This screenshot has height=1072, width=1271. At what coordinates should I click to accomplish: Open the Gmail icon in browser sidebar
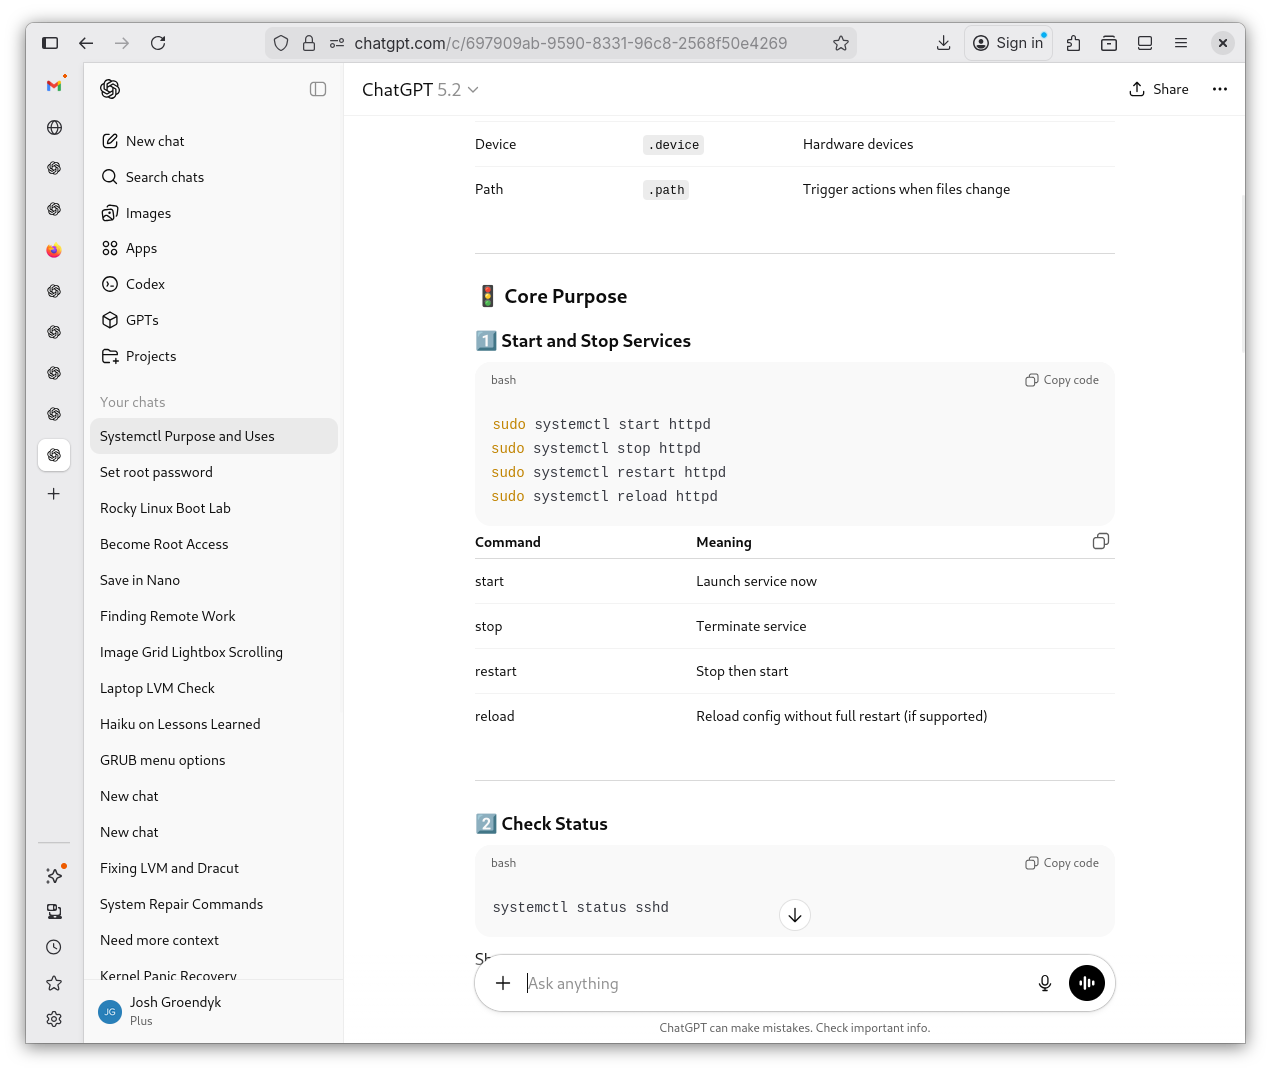(x=54, y=86)
